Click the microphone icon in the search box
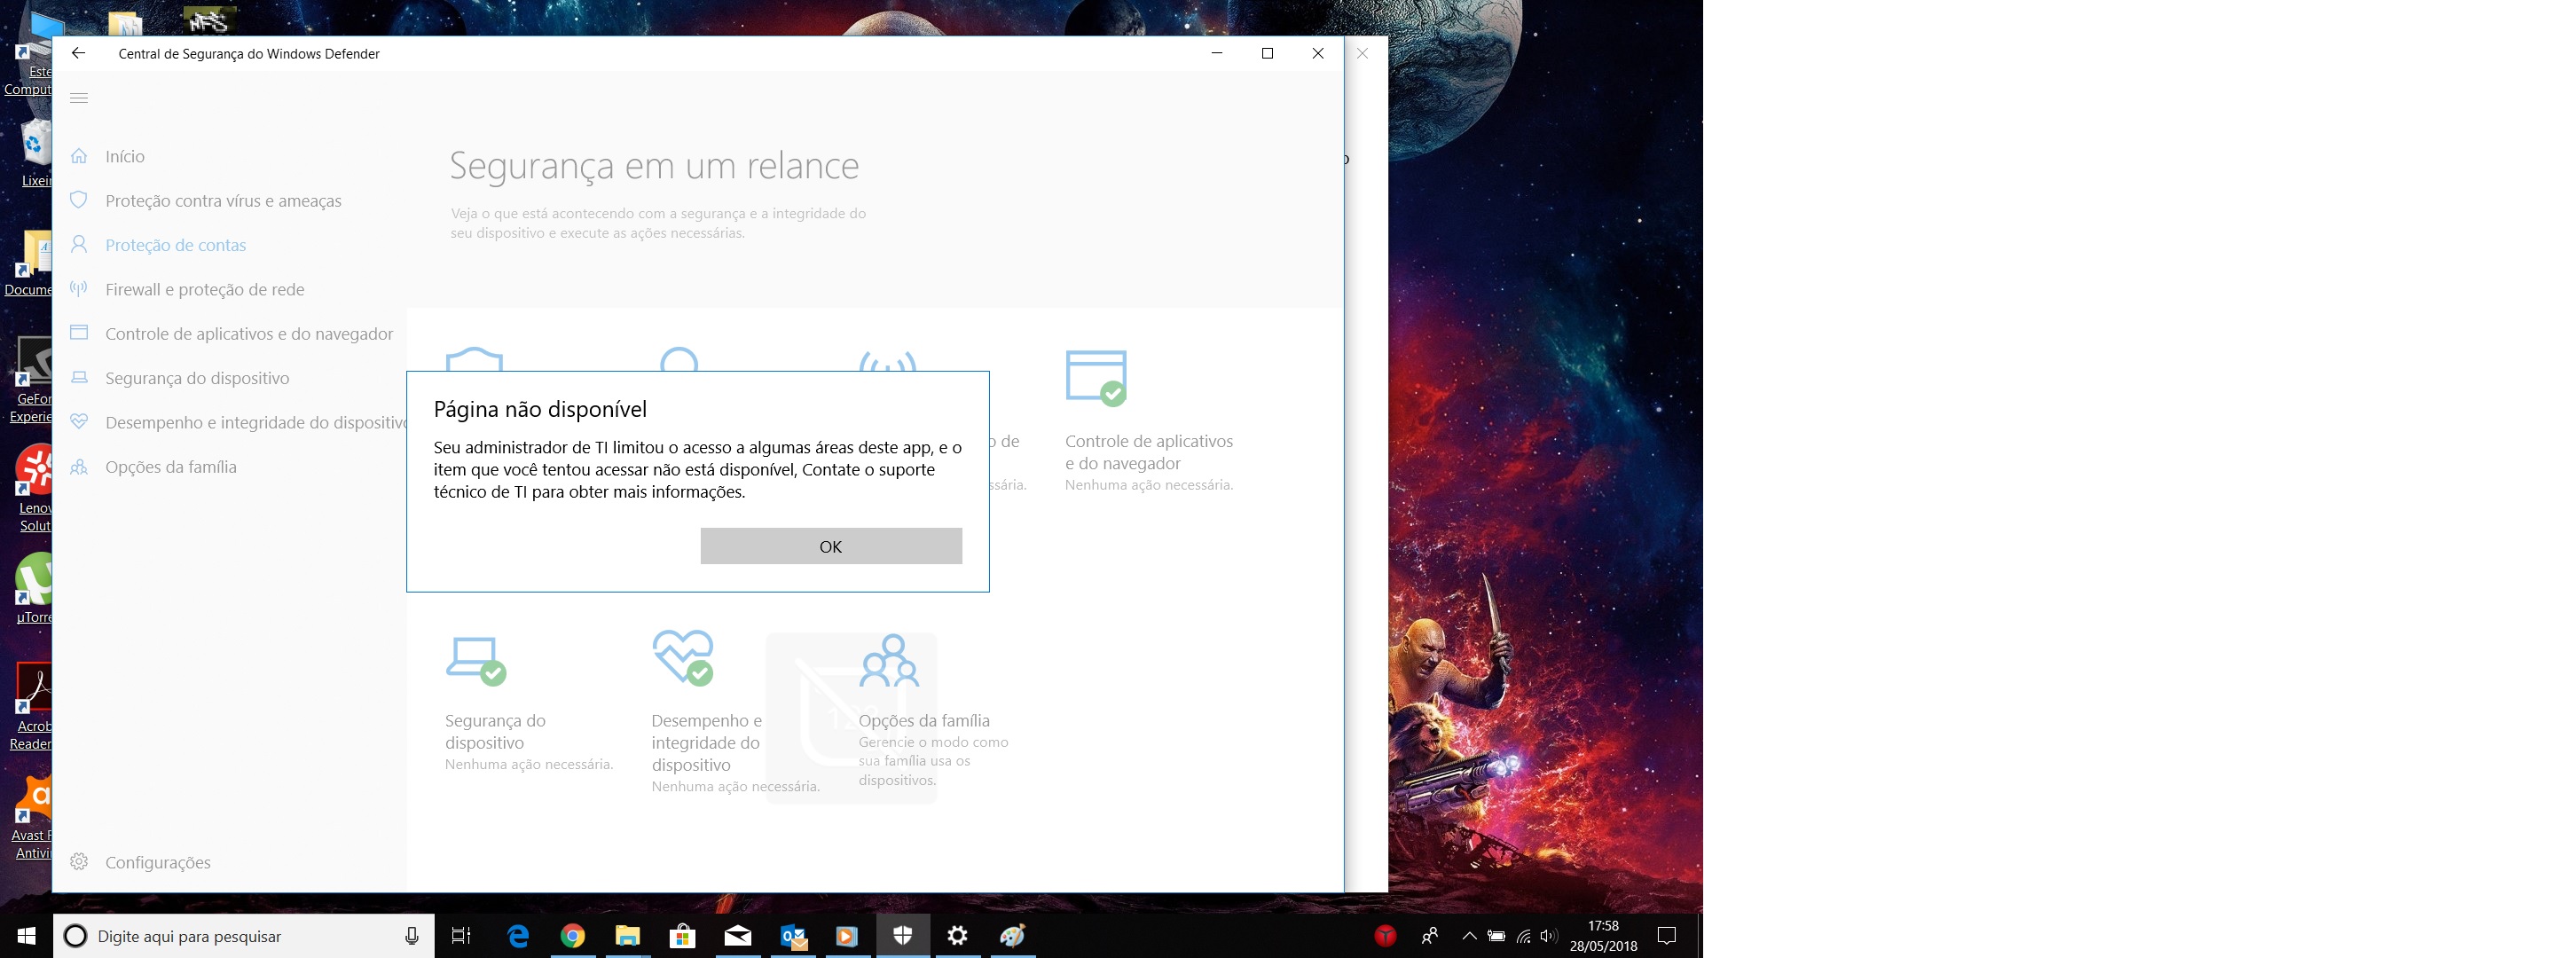Viewport: 2576px width, 958px height. [411, 936]
